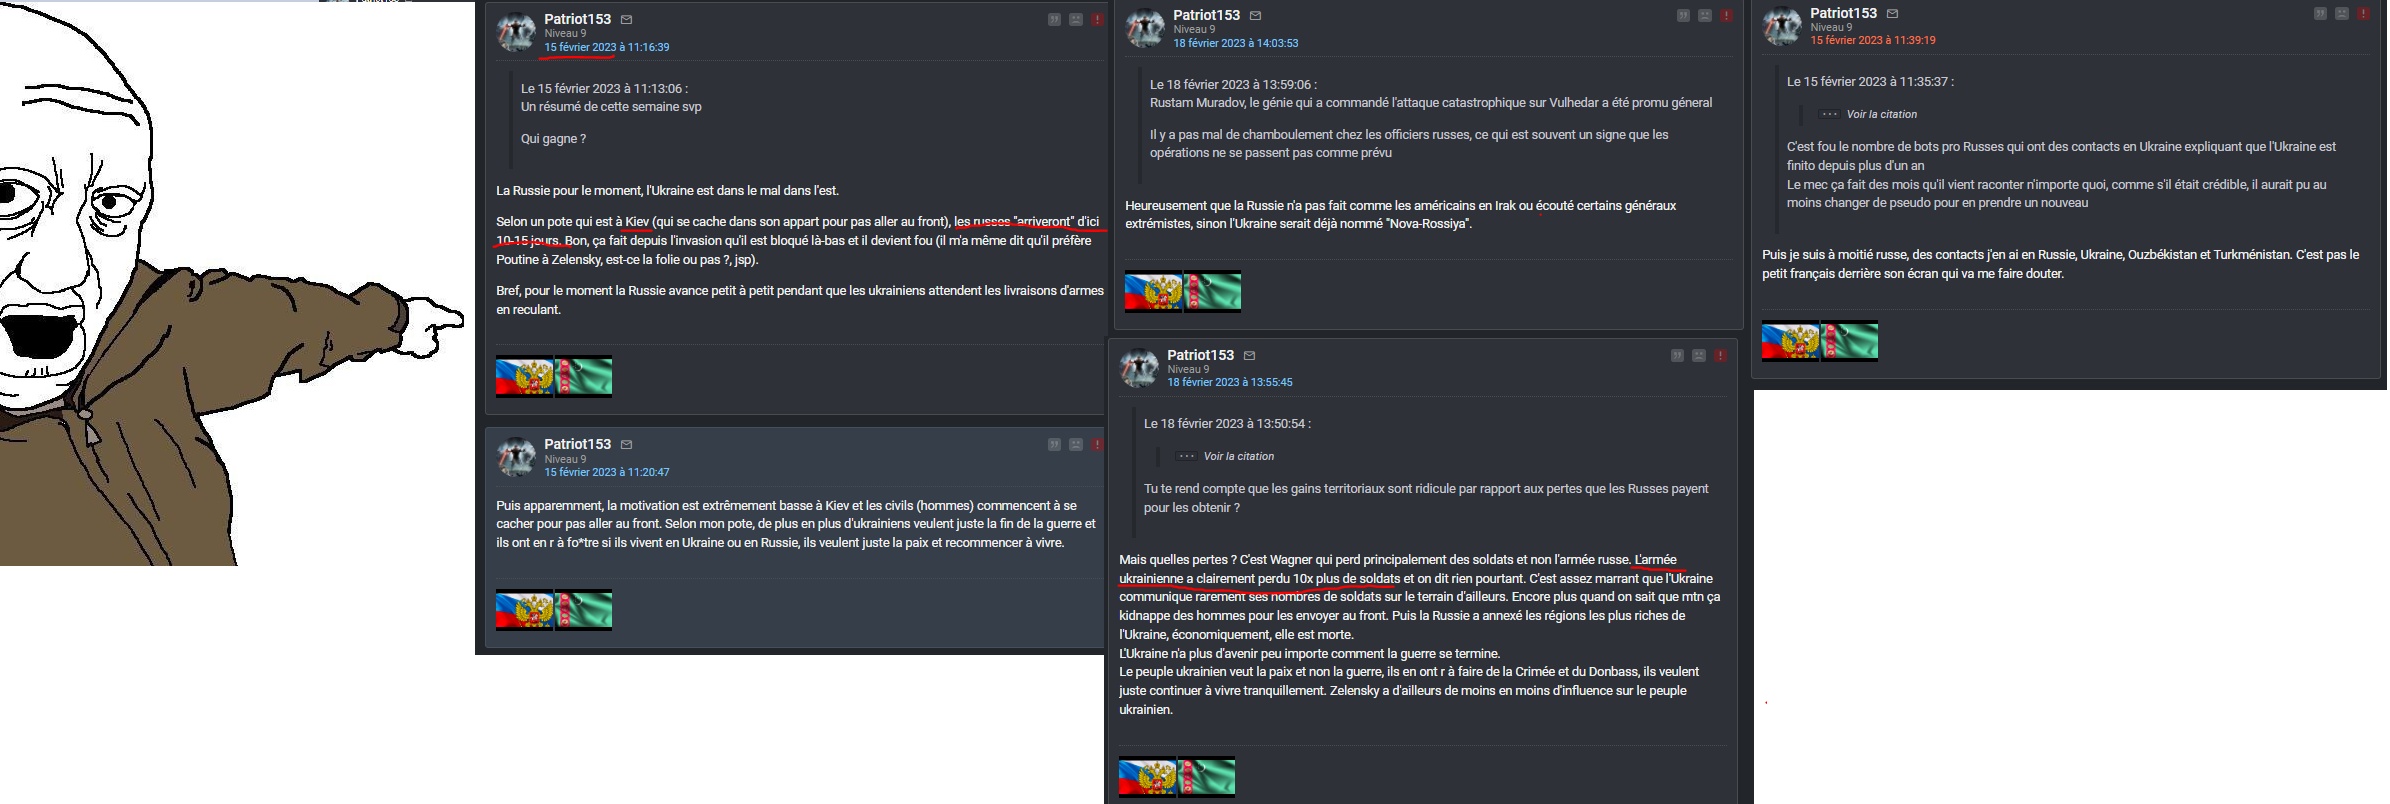The width and height of the screenshot is (2390, 804).
Task: Click the Russian flag signature under the 11:20:47 post
Action: click(x=525, y=610)
